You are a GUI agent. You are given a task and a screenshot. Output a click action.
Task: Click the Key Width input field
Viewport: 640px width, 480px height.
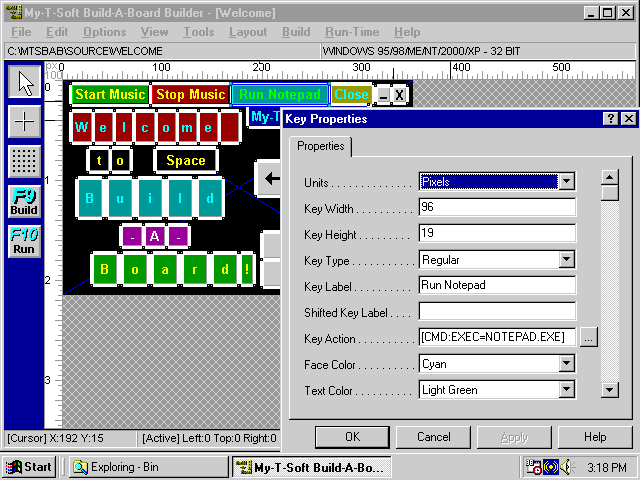click(x=497, y=208)
